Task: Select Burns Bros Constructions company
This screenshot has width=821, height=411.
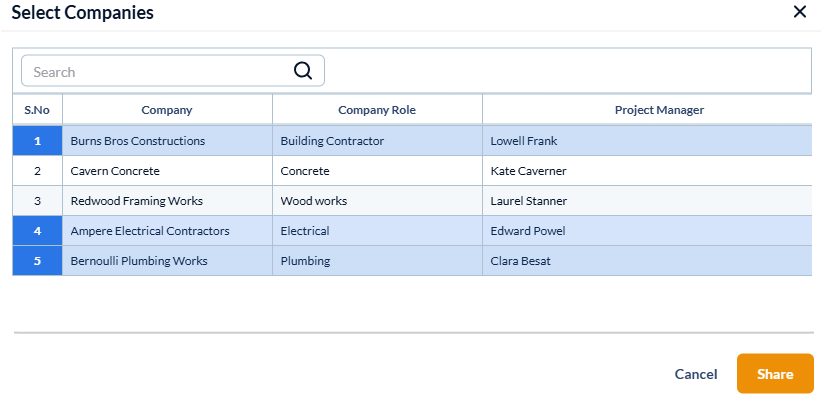Action: tap(138, 141)
